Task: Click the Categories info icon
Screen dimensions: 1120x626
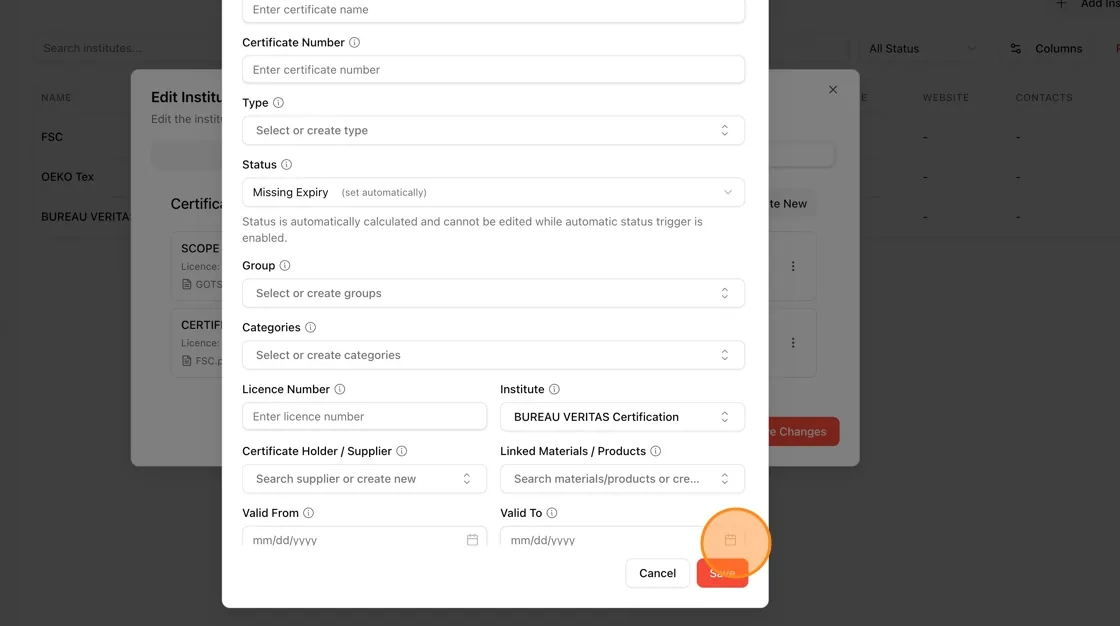Action: pyautogui.click(x=311, y=327)
